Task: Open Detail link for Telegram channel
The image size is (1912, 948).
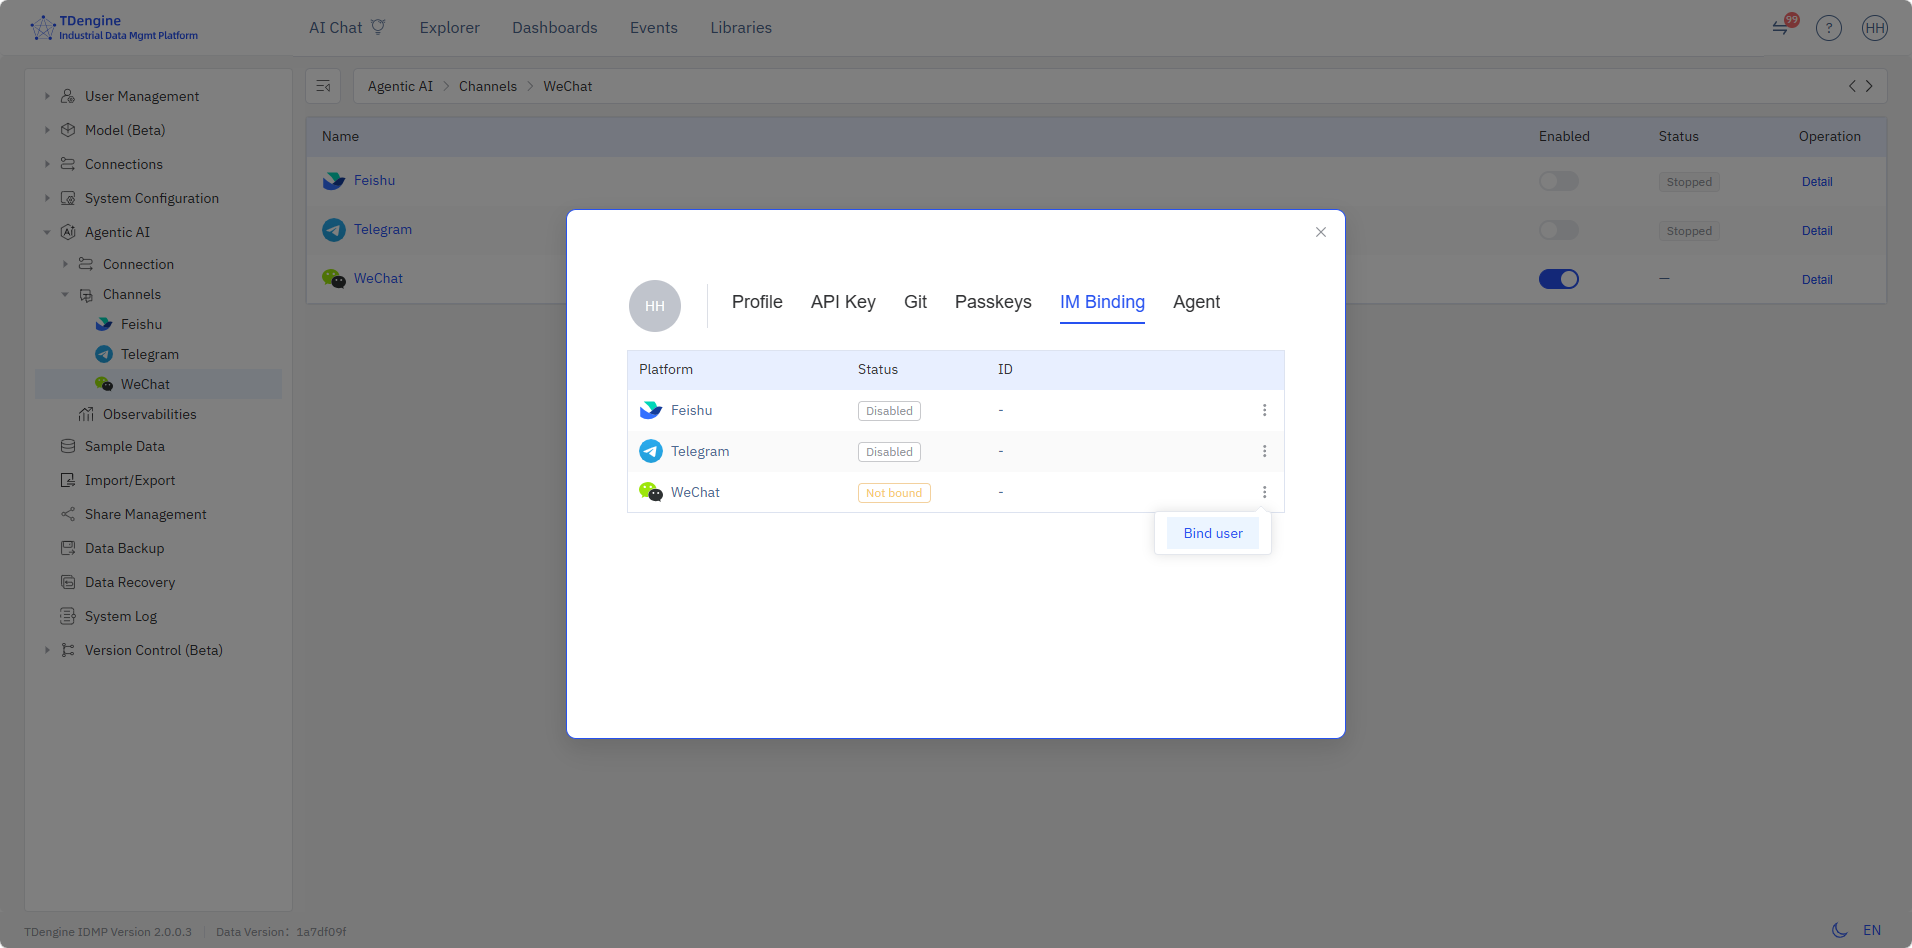Action: click(1817, 231)
